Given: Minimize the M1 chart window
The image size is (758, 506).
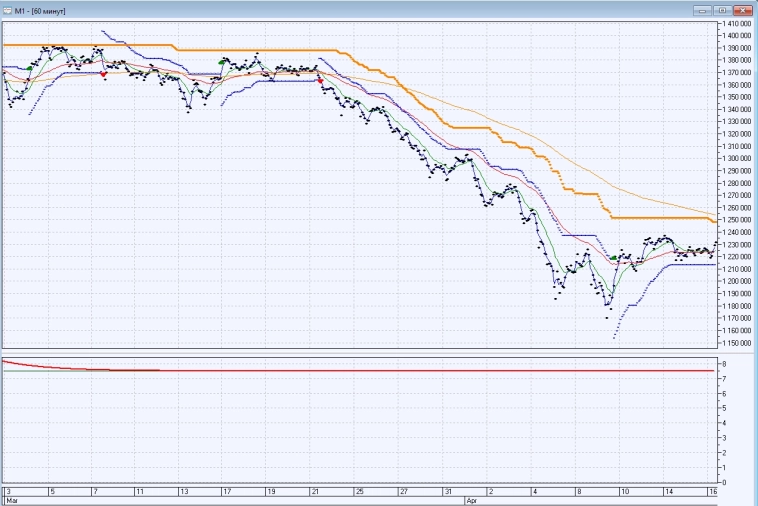Looking at the screenshot, I should [704, 8].
